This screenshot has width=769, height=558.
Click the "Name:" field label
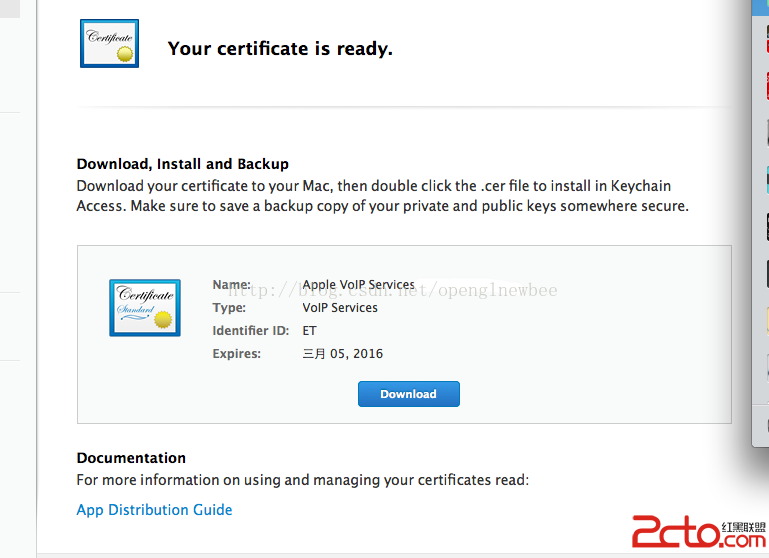pos(231,285)
